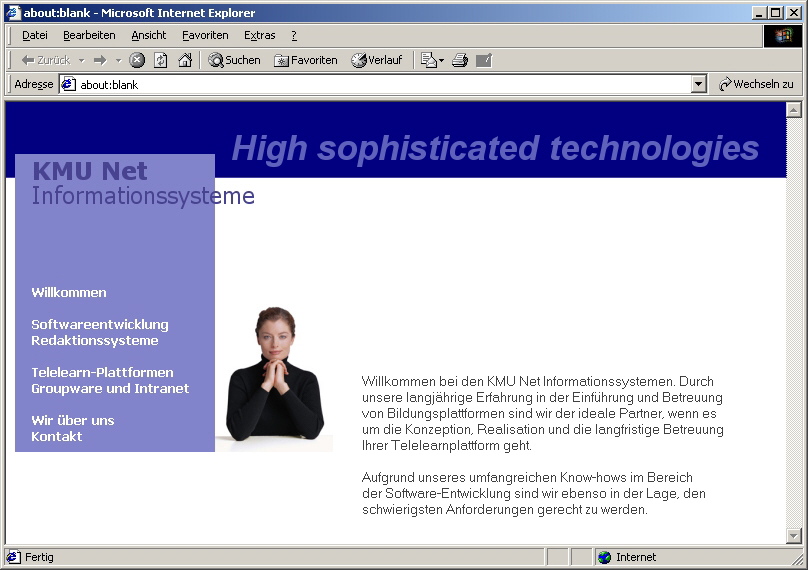This screenshot has width=808, height=570.
Task: Click the address bar containing about:blank
Action: pyautogui.click(x=382, y=85)
